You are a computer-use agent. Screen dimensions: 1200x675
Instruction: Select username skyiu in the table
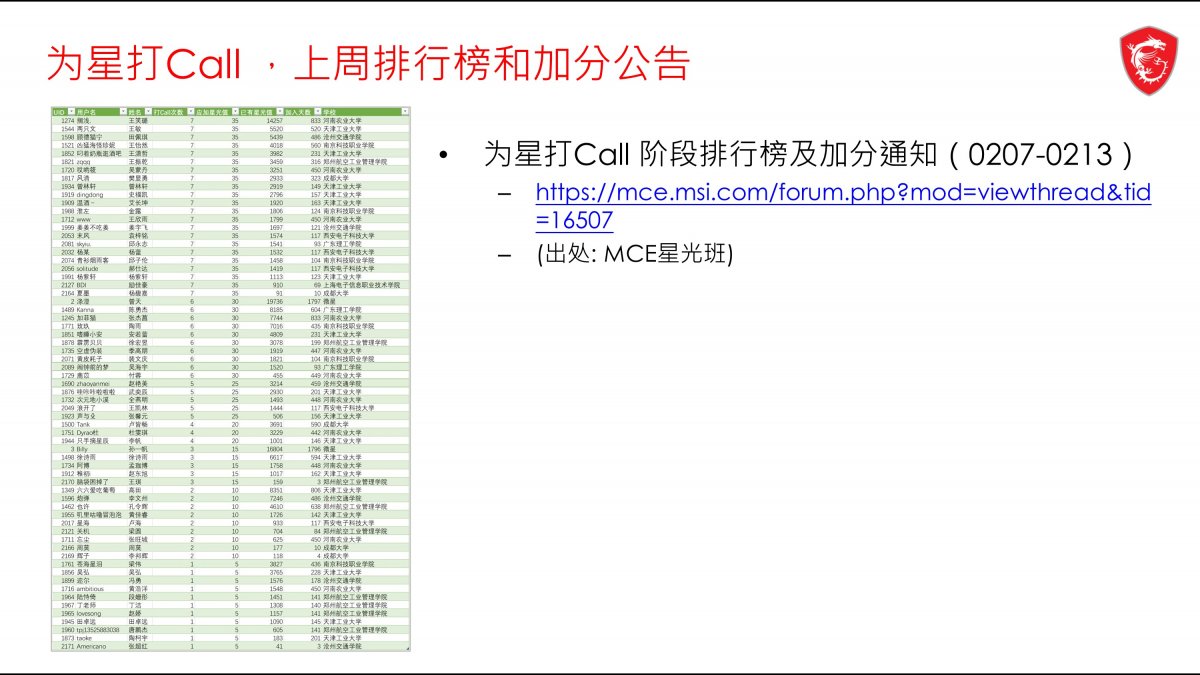(84, 244)
